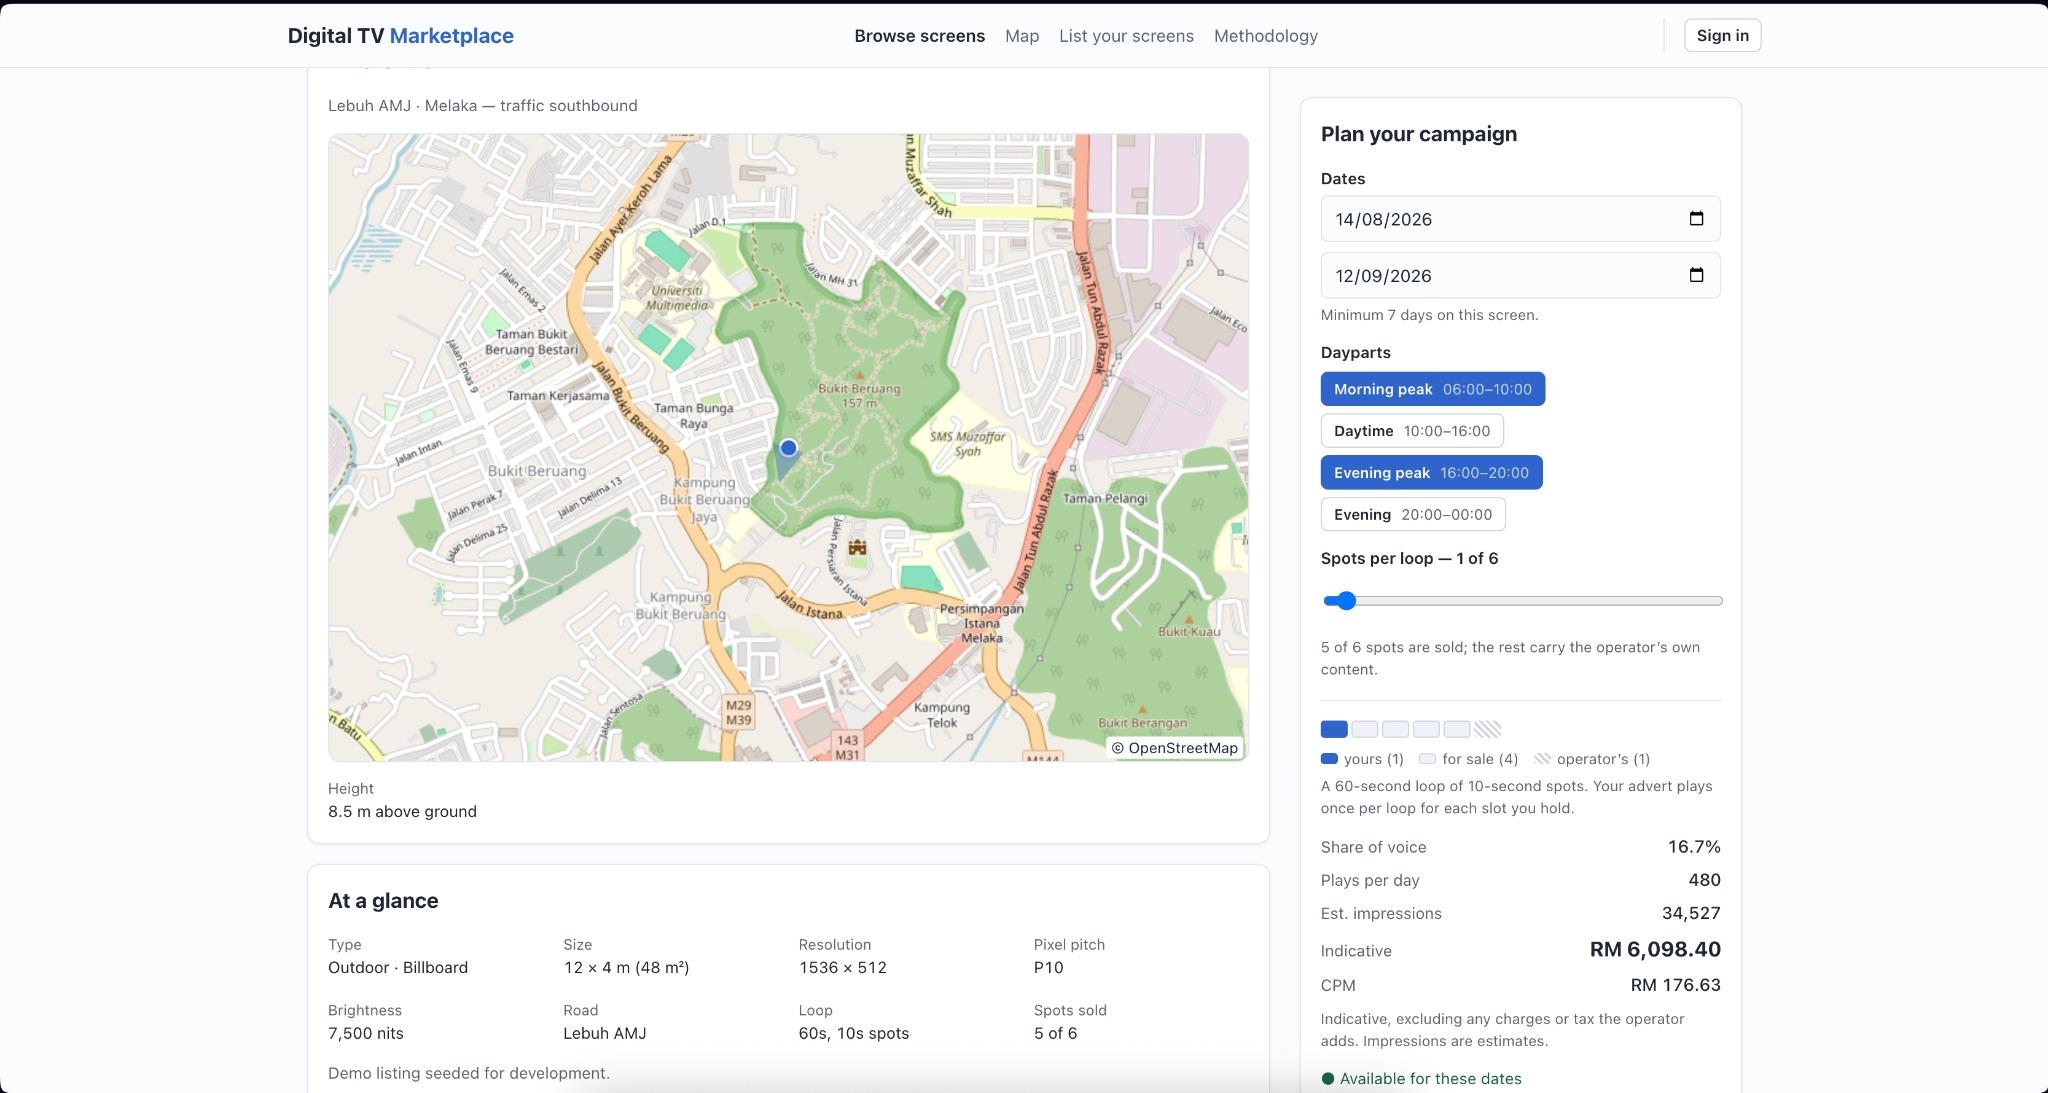Select the hatched operator's loop slot block
Screen dimensions: 2048x1093
(1488, 729)
